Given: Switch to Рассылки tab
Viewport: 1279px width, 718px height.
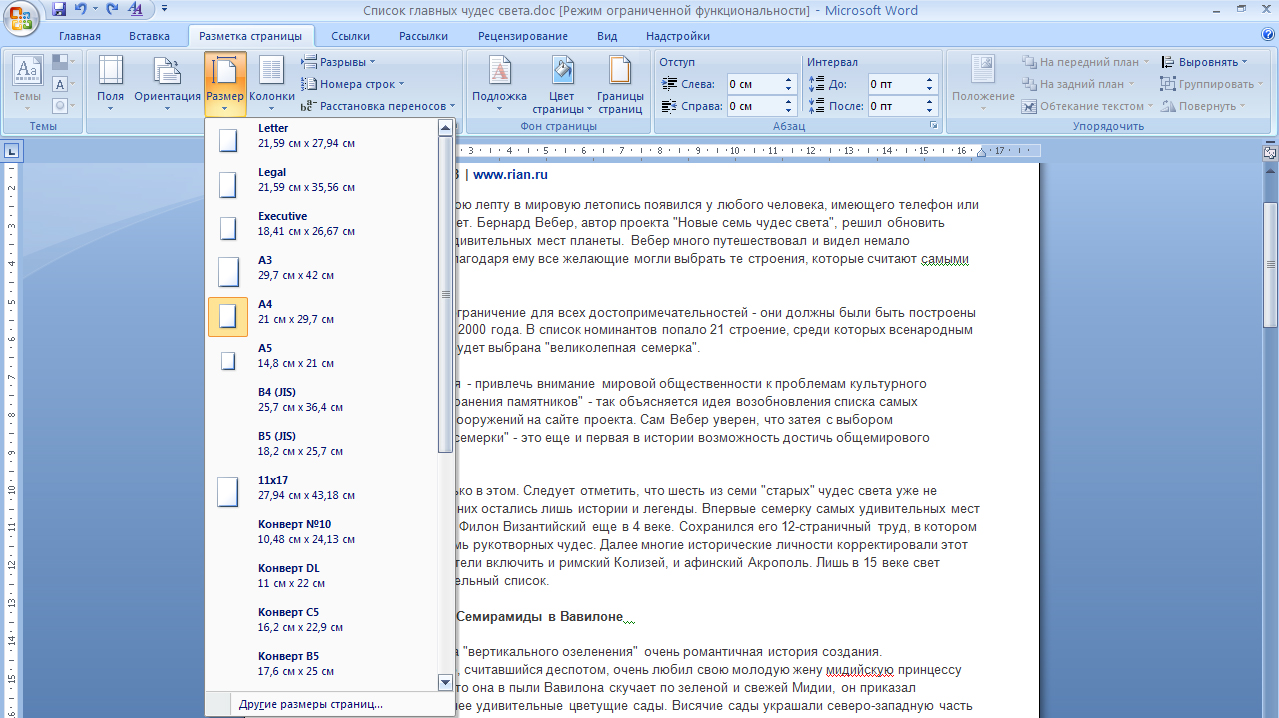Looking at the screenshot, I should point(423,36).
